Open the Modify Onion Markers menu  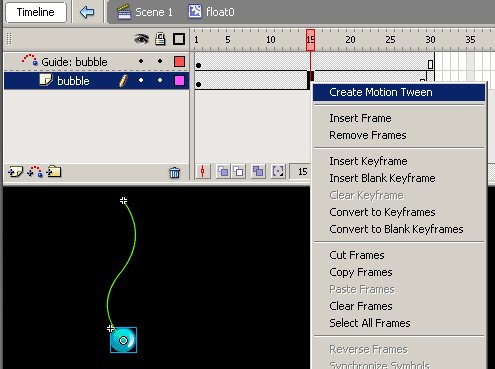tap(278, 172)
